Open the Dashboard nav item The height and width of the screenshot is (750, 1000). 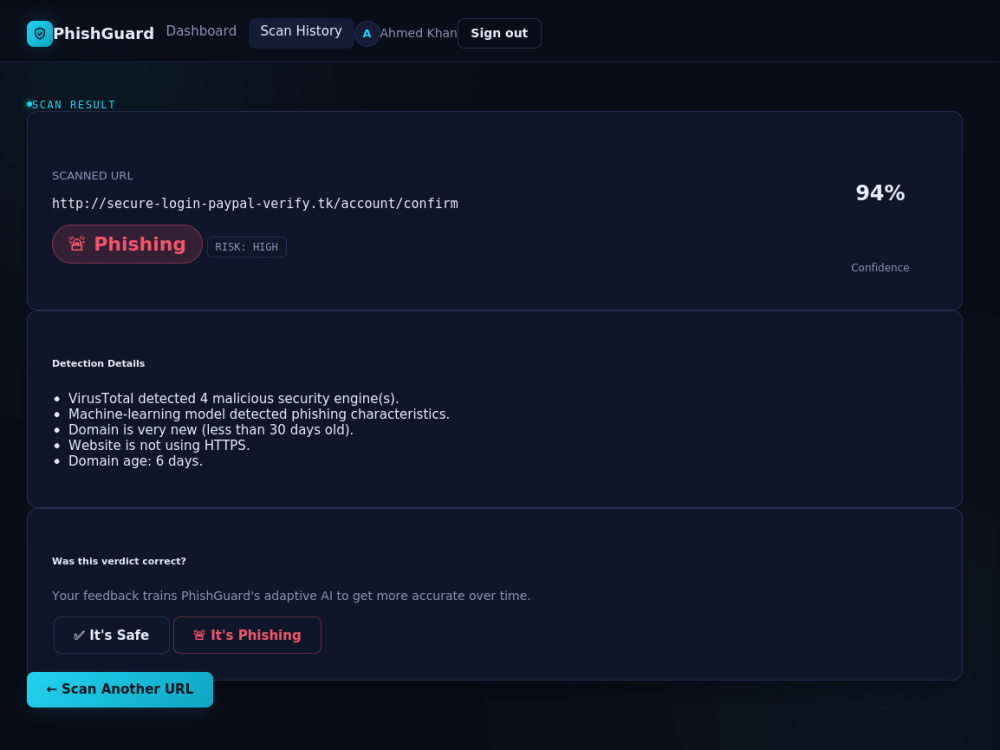[x=201, y=31]
